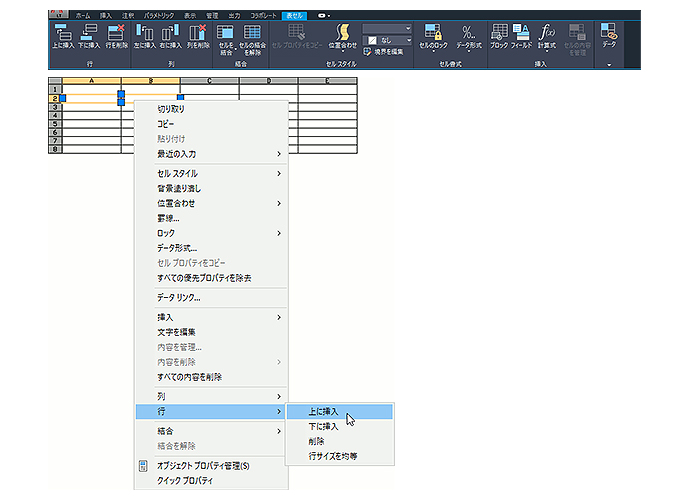Click the 境界を編集 (edit borders) button
This screenshot has height=500, width=688.
(383, 52)
